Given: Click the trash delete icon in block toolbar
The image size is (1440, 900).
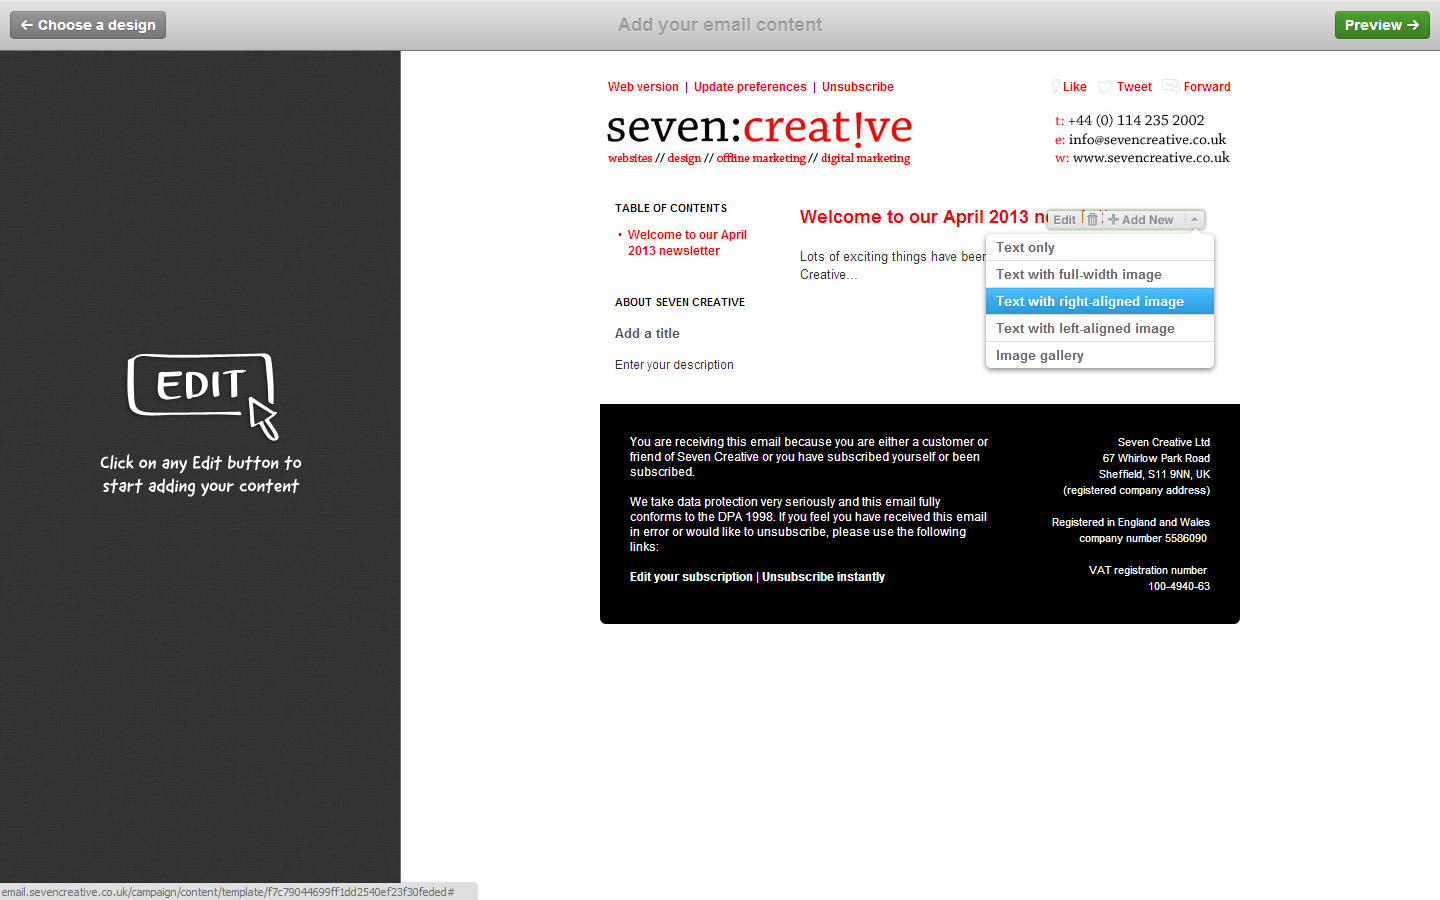Looking at the screenshot, I should pyautogui.click(x=1092, y=220).
